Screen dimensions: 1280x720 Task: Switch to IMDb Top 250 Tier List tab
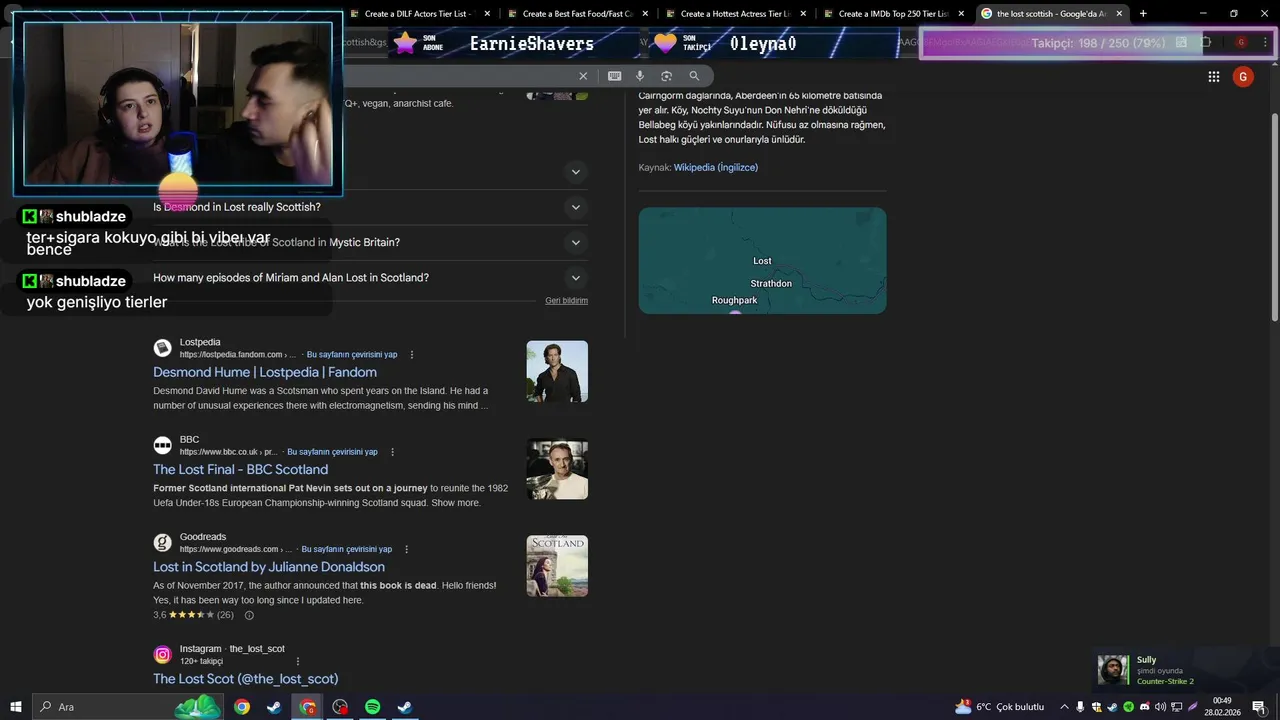tap(894, 14)
